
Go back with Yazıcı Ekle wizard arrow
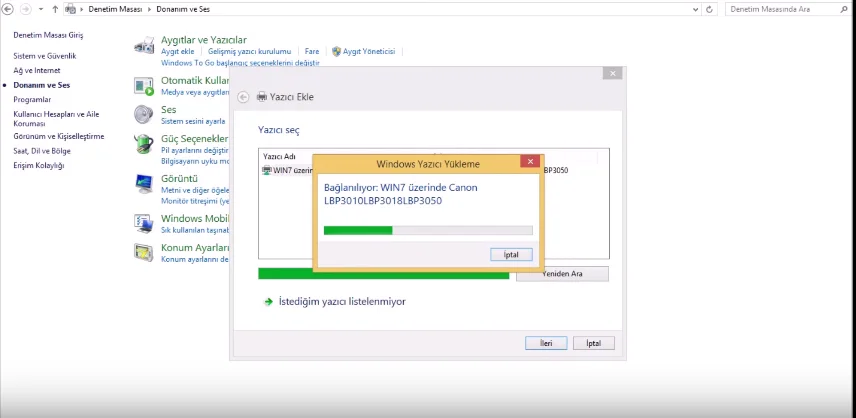coord(243,97)
